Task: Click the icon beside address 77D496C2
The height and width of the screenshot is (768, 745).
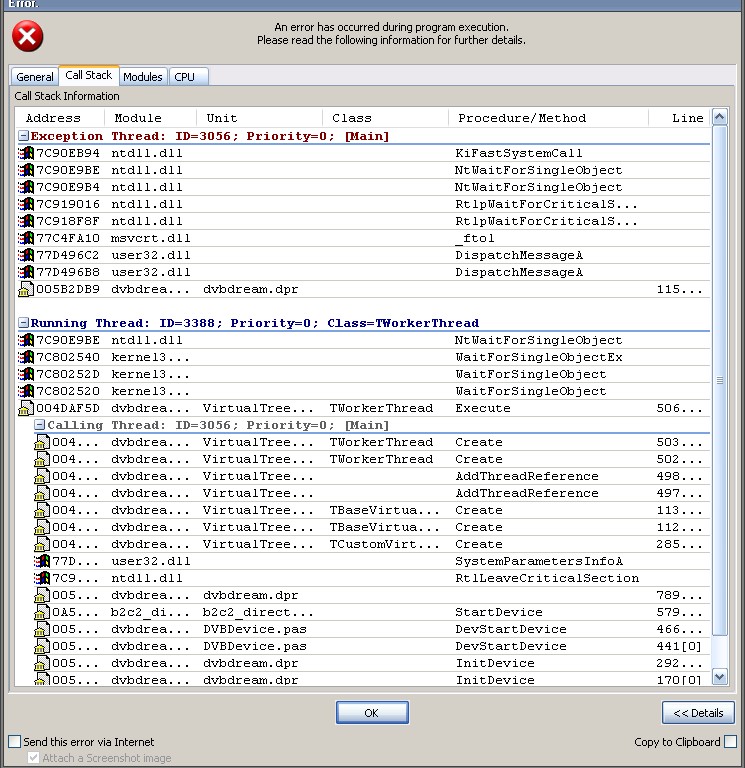Action: (26, 256)
